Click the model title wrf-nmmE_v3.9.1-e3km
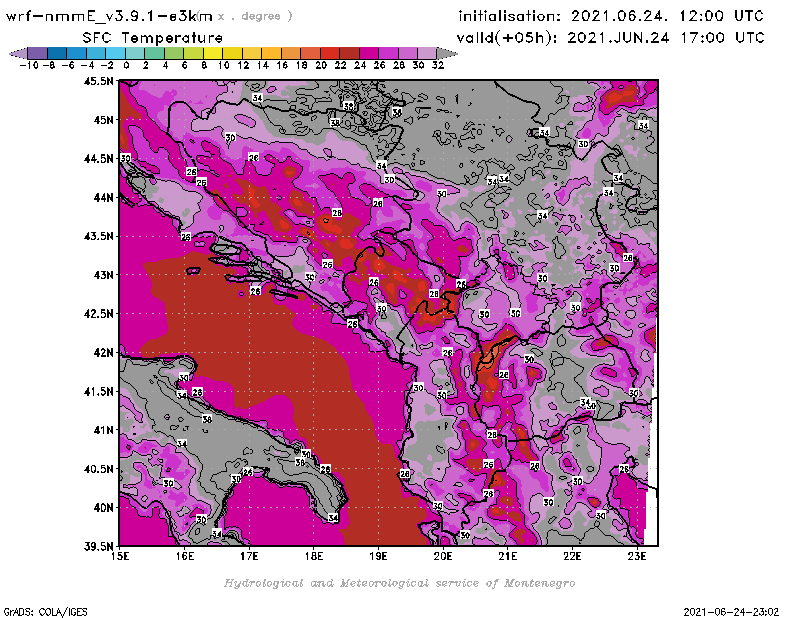The width and height of the screenshot is (800, 618). [x=109, y=16]
